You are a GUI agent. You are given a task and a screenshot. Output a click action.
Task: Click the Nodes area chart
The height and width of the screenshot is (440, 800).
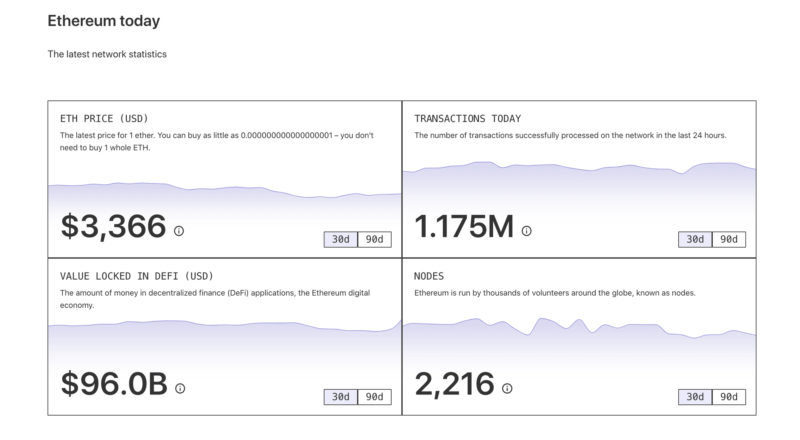click(x=579, y=342)
